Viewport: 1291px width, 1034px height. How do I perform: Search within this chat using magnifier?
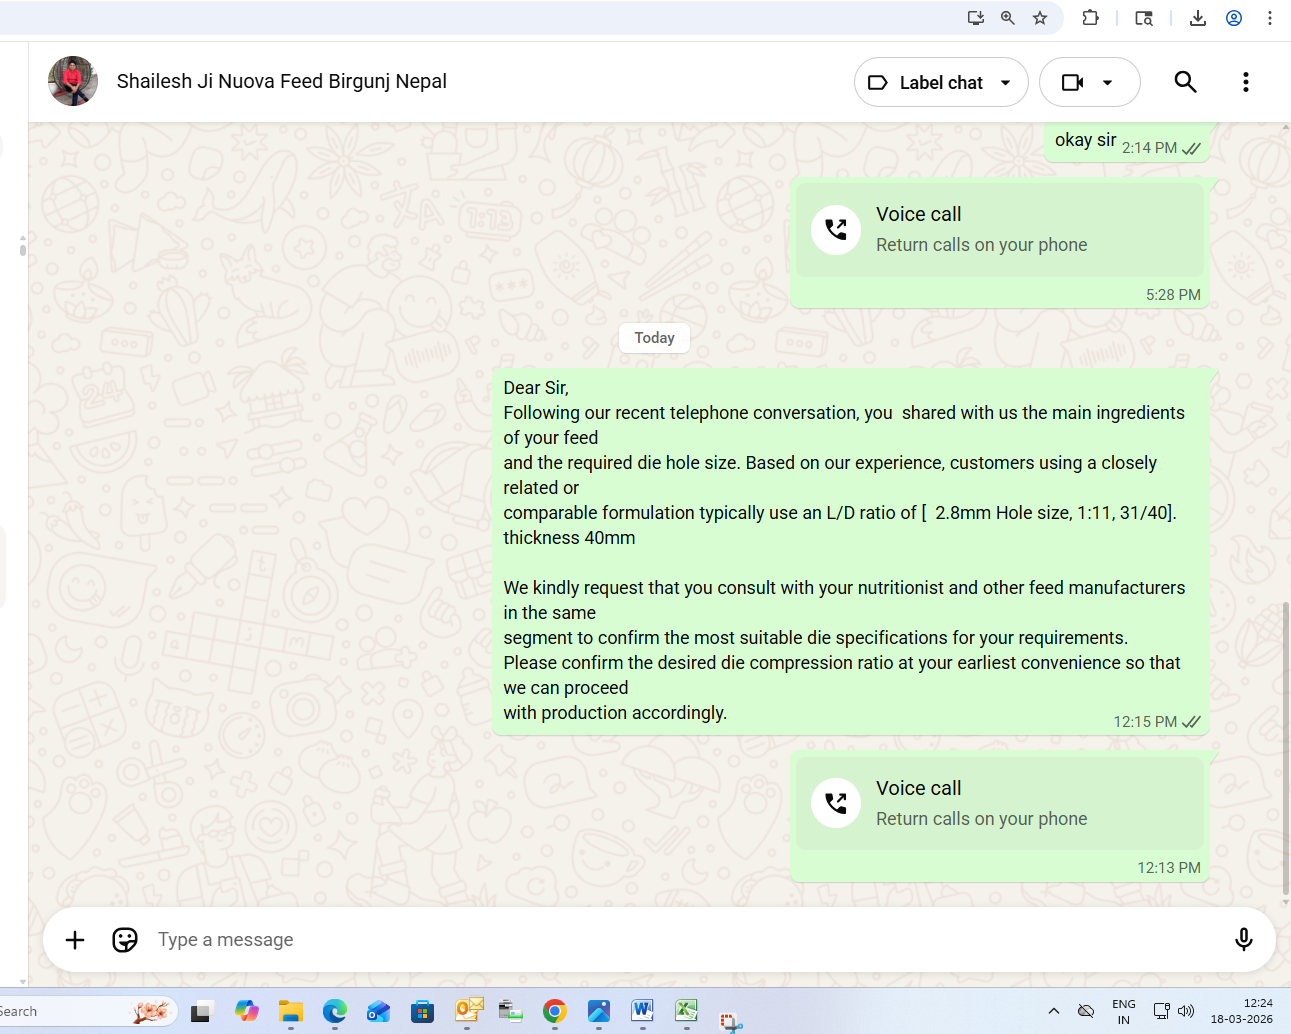point(1185,82)
